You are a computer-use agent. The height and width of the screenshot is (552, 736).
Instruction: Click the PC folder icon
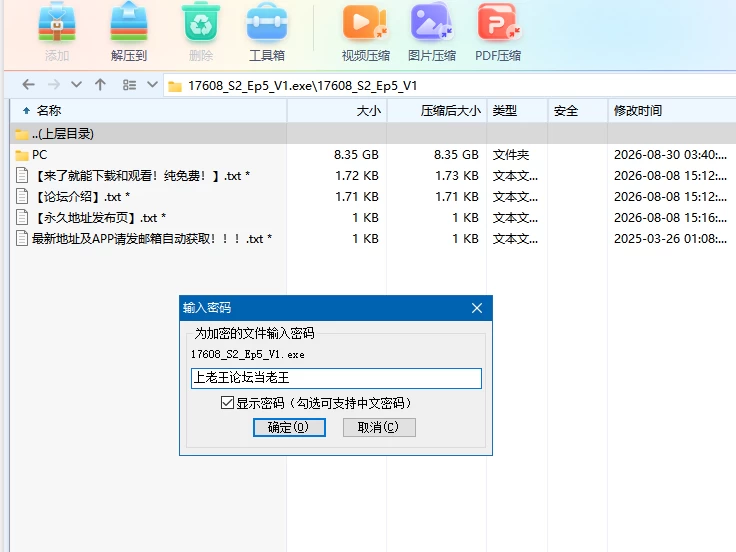tap(22, 155)
